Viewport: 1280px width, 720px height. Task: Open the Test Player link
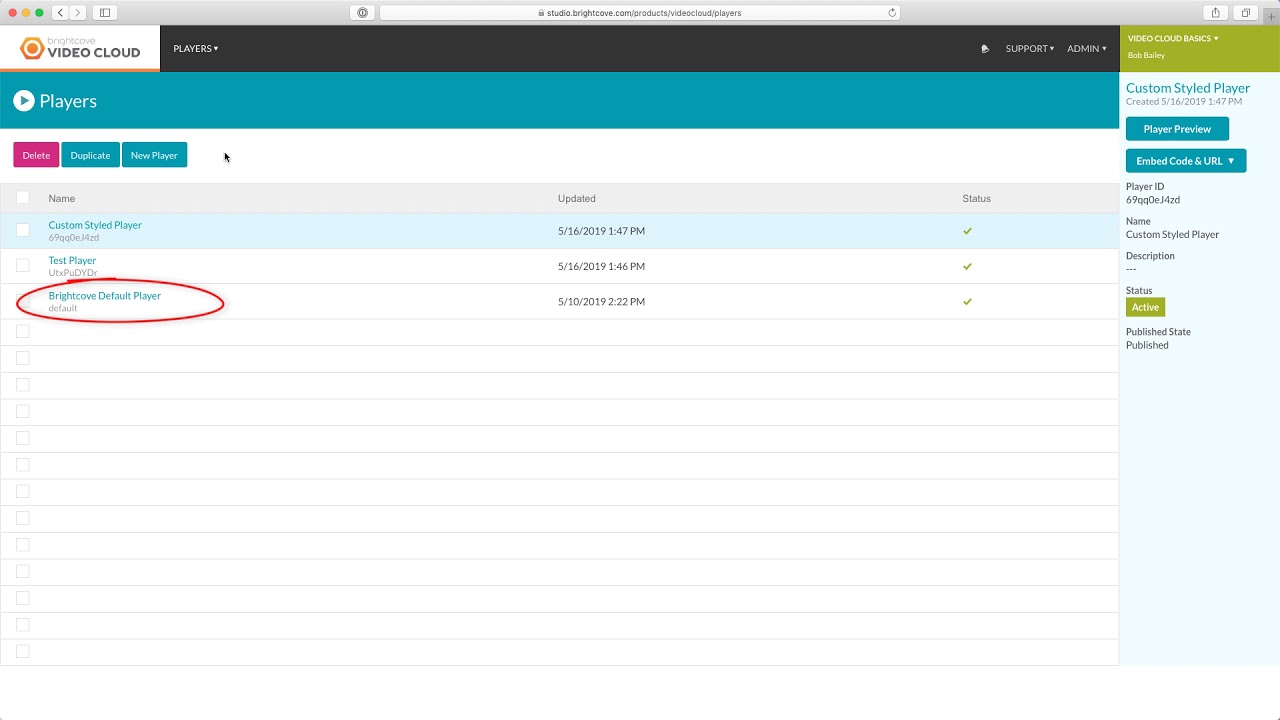72,260
